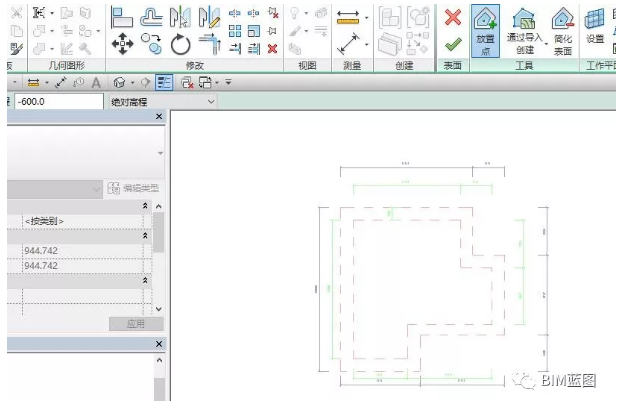Click the -600.0 elevation input field
This screenshot has width=620, height=401.
(59, 102)
